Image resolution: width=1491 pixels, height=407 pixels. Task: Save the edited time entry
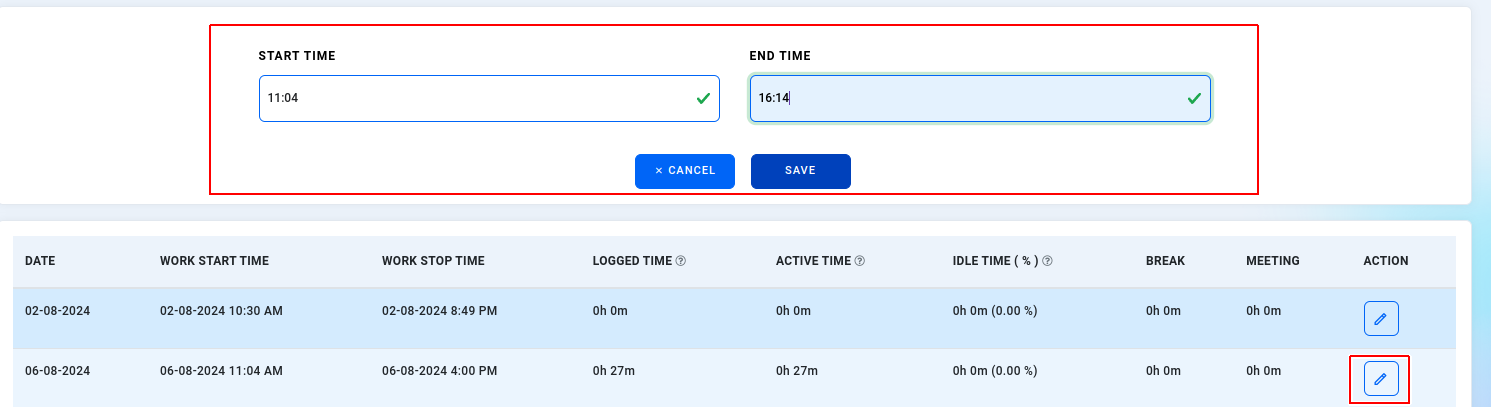(x=801, y=171)
